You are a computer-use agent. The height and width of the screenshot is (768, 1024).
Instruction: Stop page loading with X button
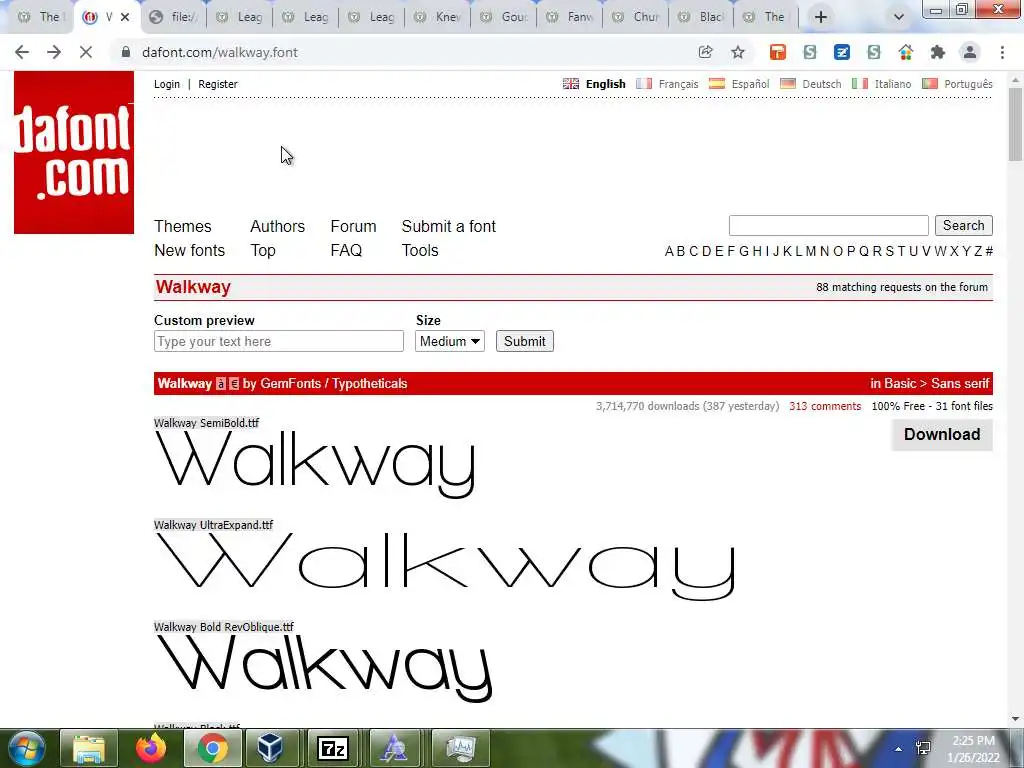tap(86, 52)
